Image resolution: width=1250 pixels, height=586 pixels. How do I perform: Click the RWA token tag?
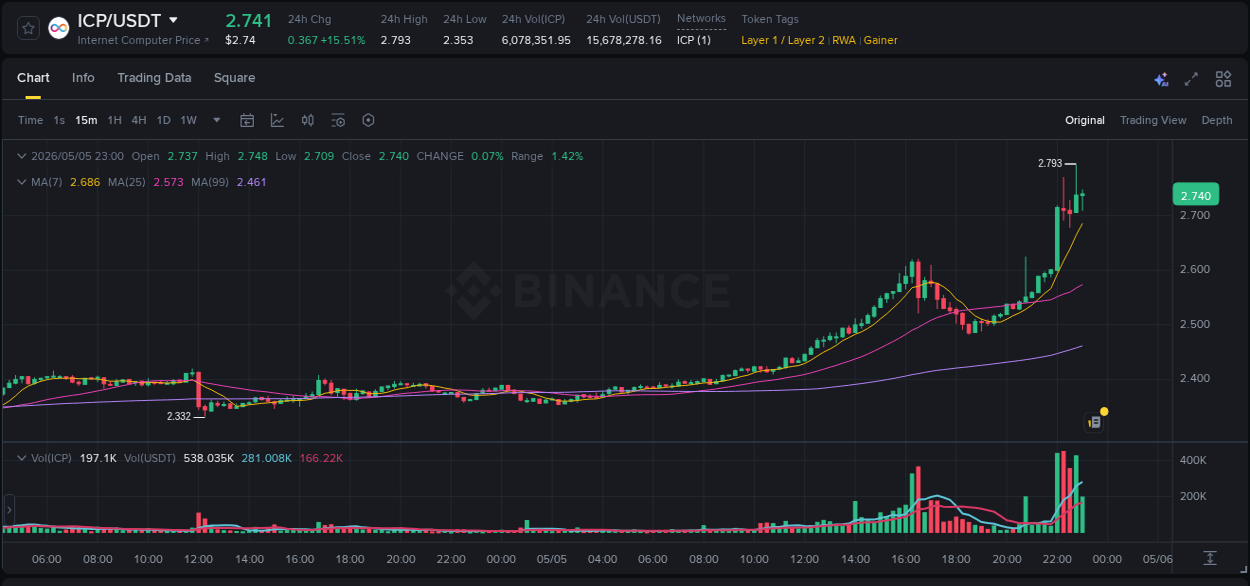pos(844,40)
